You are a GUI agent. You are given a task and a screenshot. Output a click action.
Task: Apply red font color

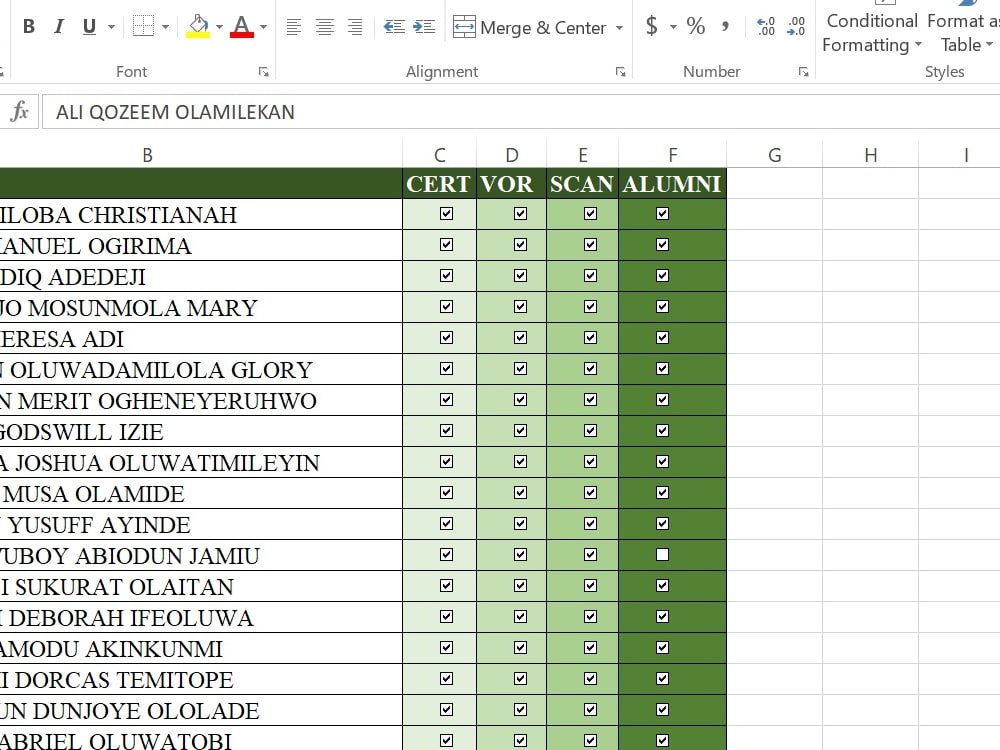click(242, 27)
